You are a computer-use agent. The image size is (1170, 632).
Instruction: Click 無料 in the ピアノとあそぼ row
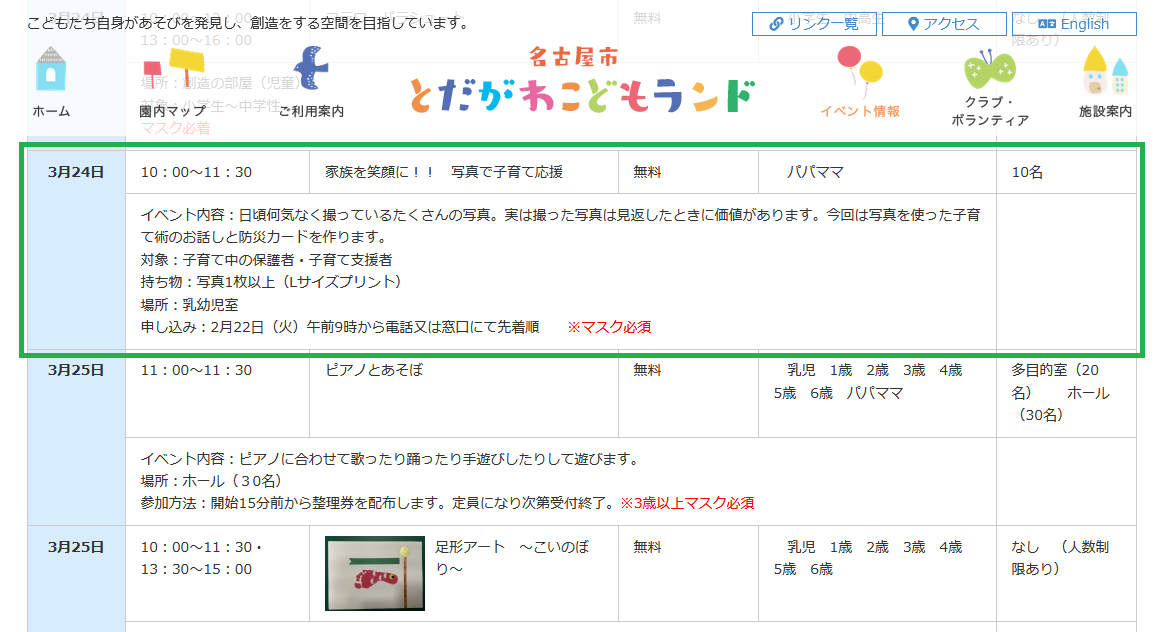pyautogui.click(x=647, y=370)
